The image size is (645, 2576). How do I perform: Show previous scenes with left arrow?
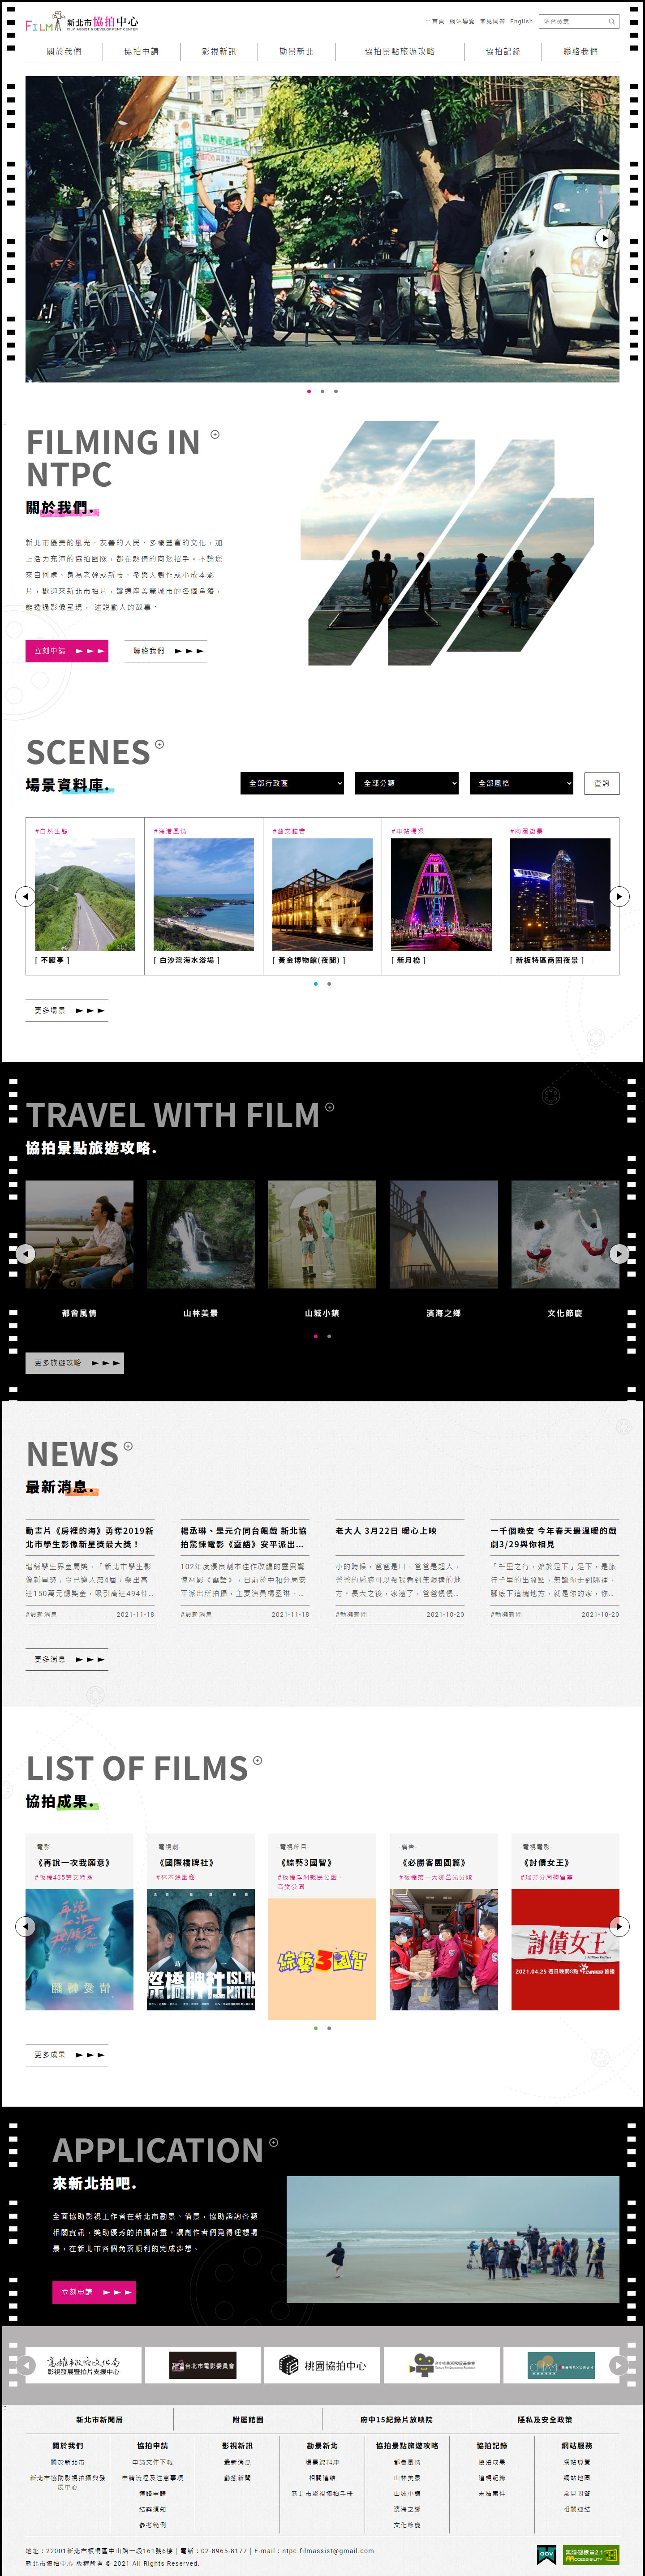[25, 896]
